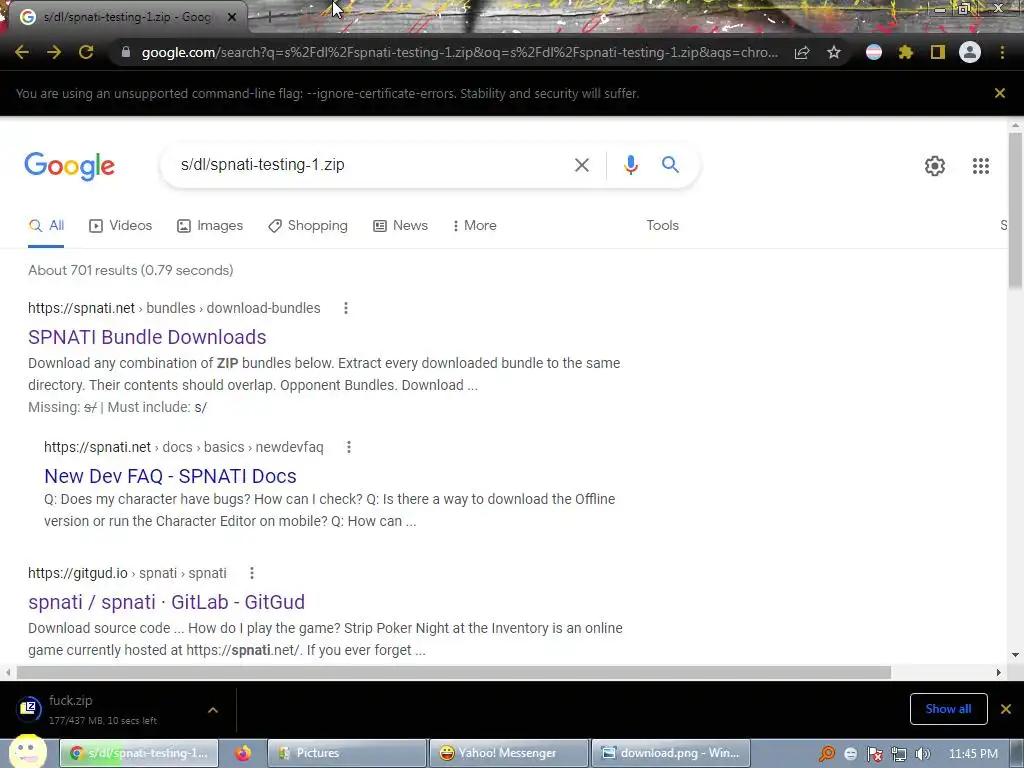Launch Firefox from the taskbar
Screen dimensions: 1024x768
point(243,754)
